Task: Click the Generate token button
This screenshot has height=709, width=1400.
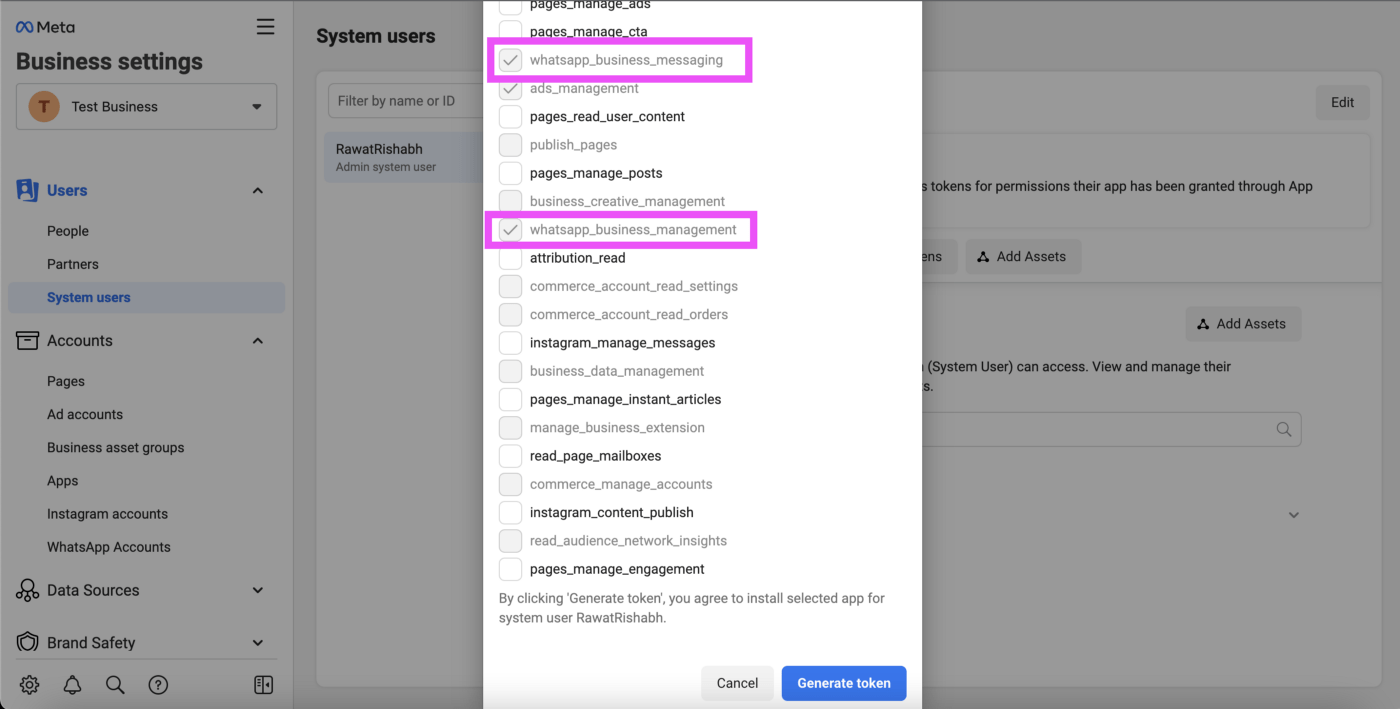Action: click(x=843, y=683)
